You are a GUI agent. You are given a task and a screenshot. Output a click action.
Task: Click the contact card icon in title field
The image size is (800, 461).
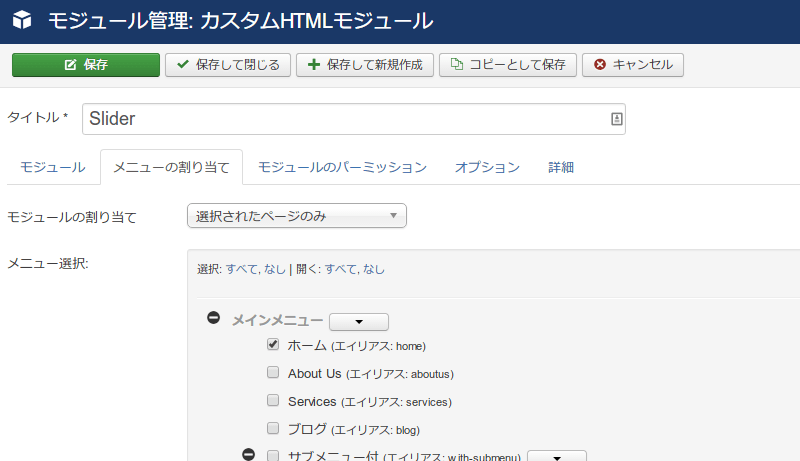point(616,119)
